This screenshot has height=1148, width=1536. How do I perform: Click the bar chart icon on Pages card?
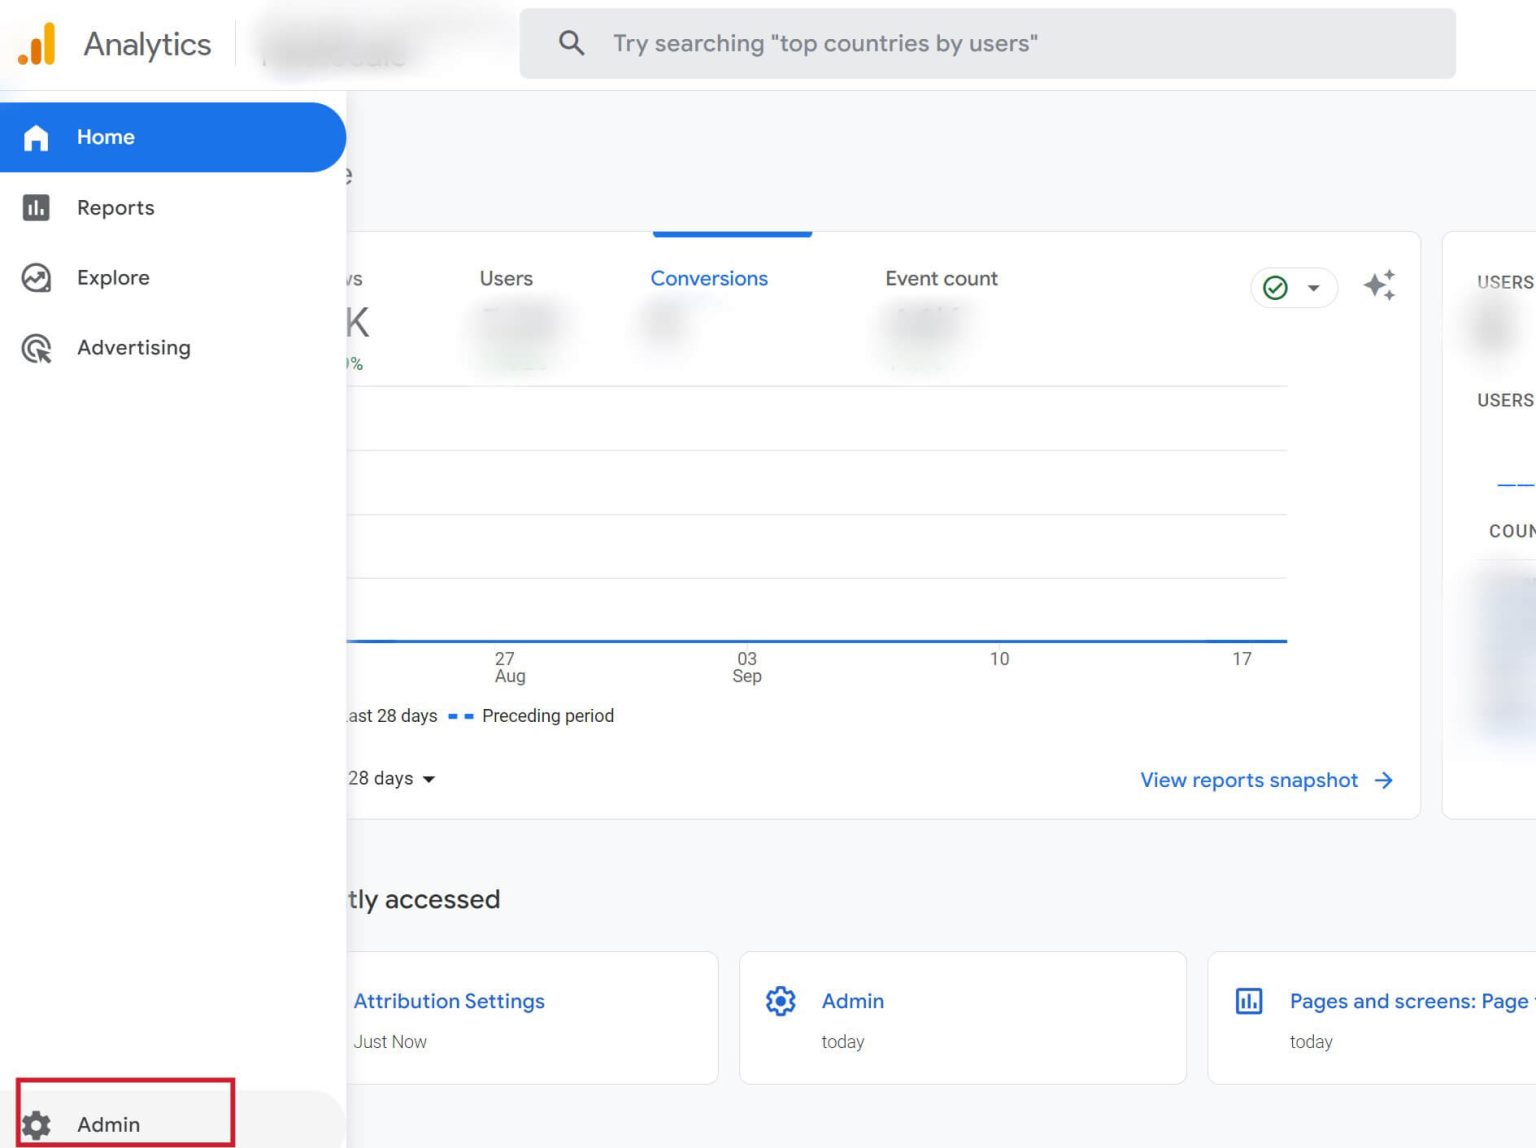(1249, 1000)
